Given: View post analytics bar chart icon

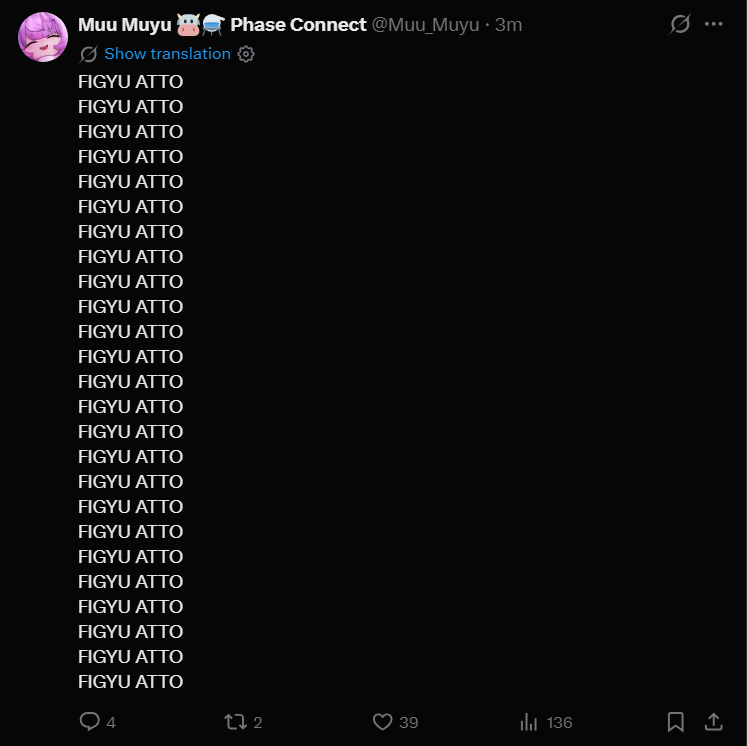Looking at the screenshot, I should 529,722.
